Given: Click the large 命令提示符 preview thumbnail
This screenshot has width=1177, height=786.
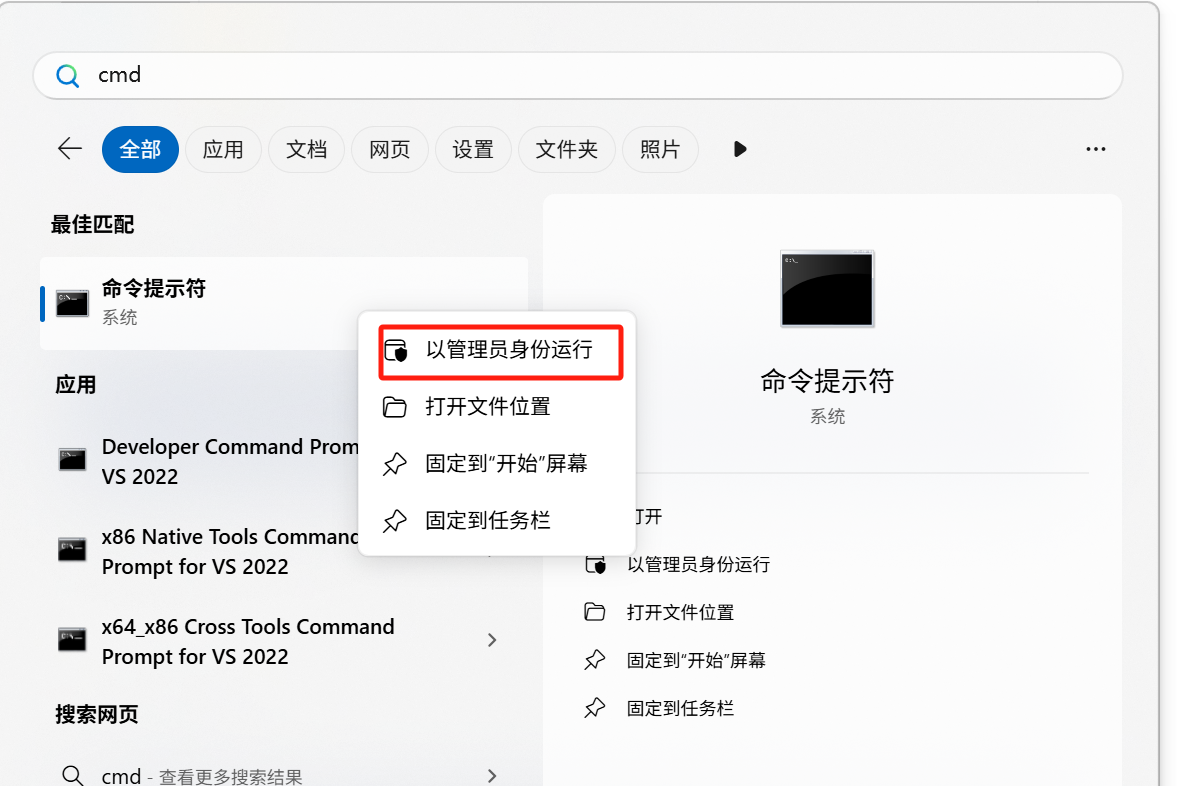Looking at the screenshot, I should (827, 288).
